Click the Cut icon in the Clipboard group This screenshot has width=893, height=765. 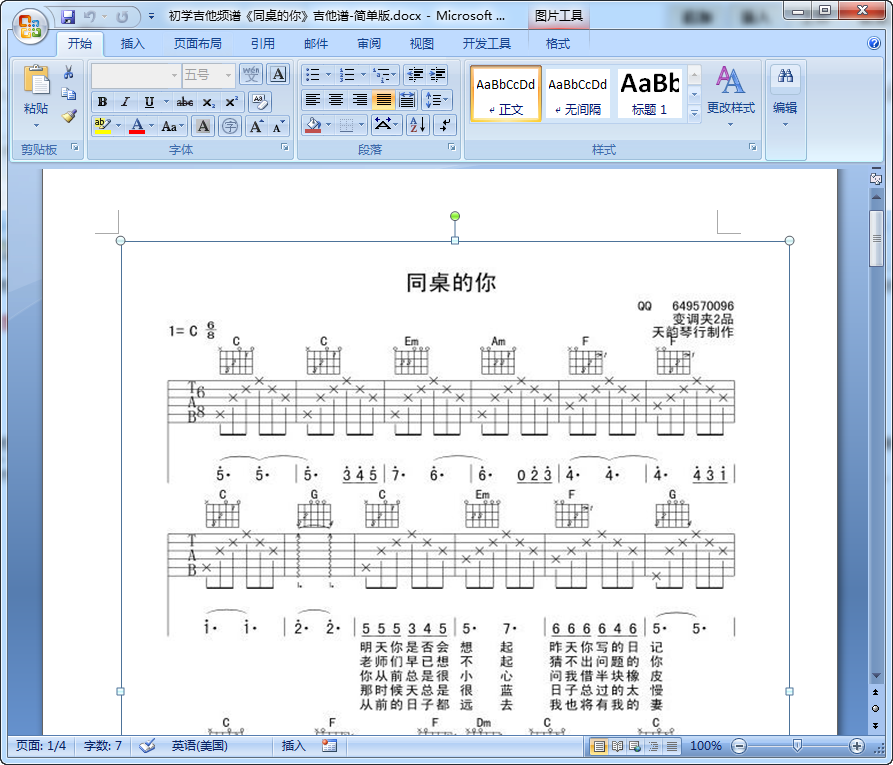click(x=66, y=70)
